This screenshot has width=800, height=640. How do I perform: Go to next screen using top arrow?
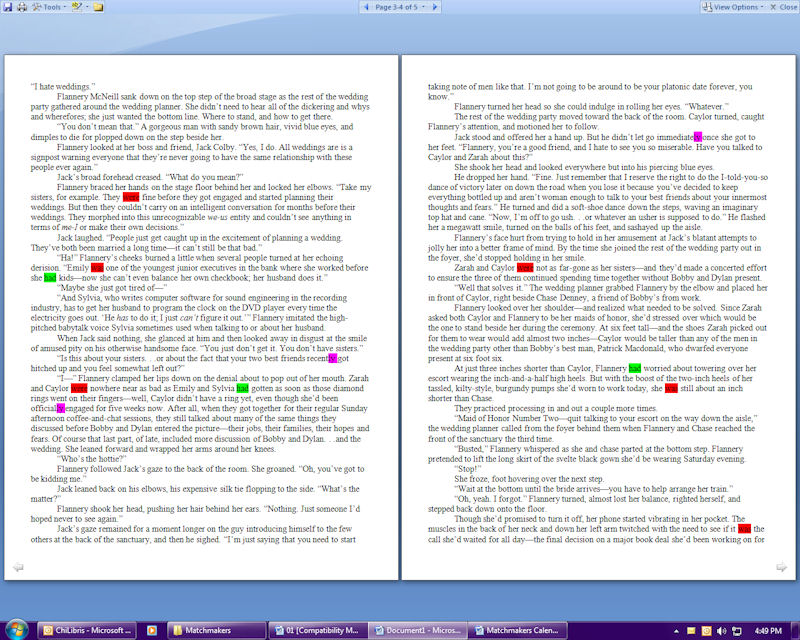435,7
